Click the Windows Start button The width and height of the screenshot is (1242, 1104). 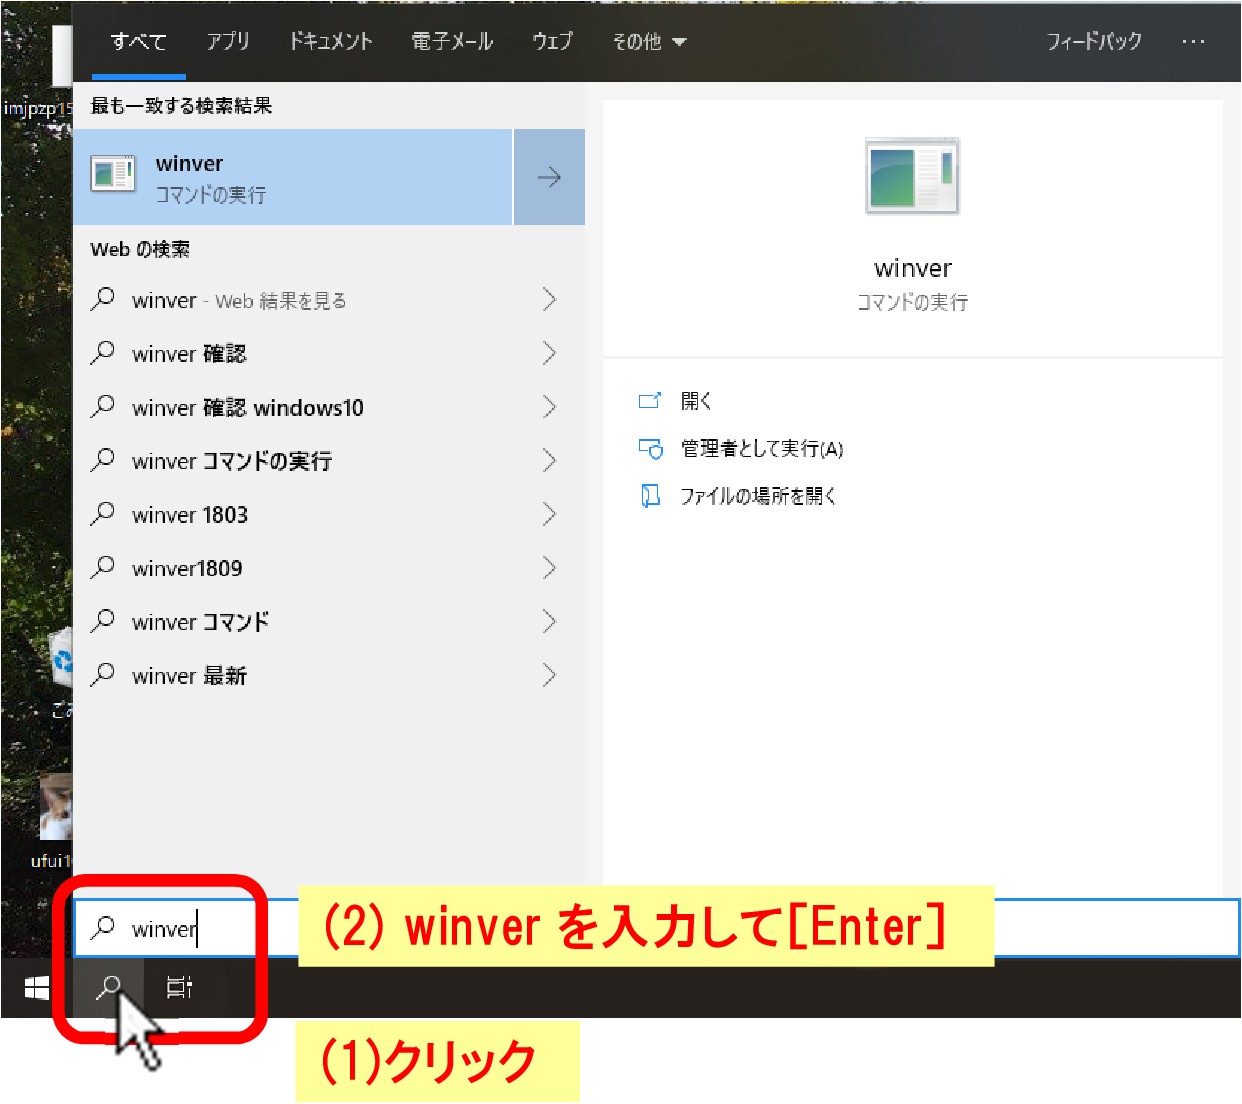point(37,988)
